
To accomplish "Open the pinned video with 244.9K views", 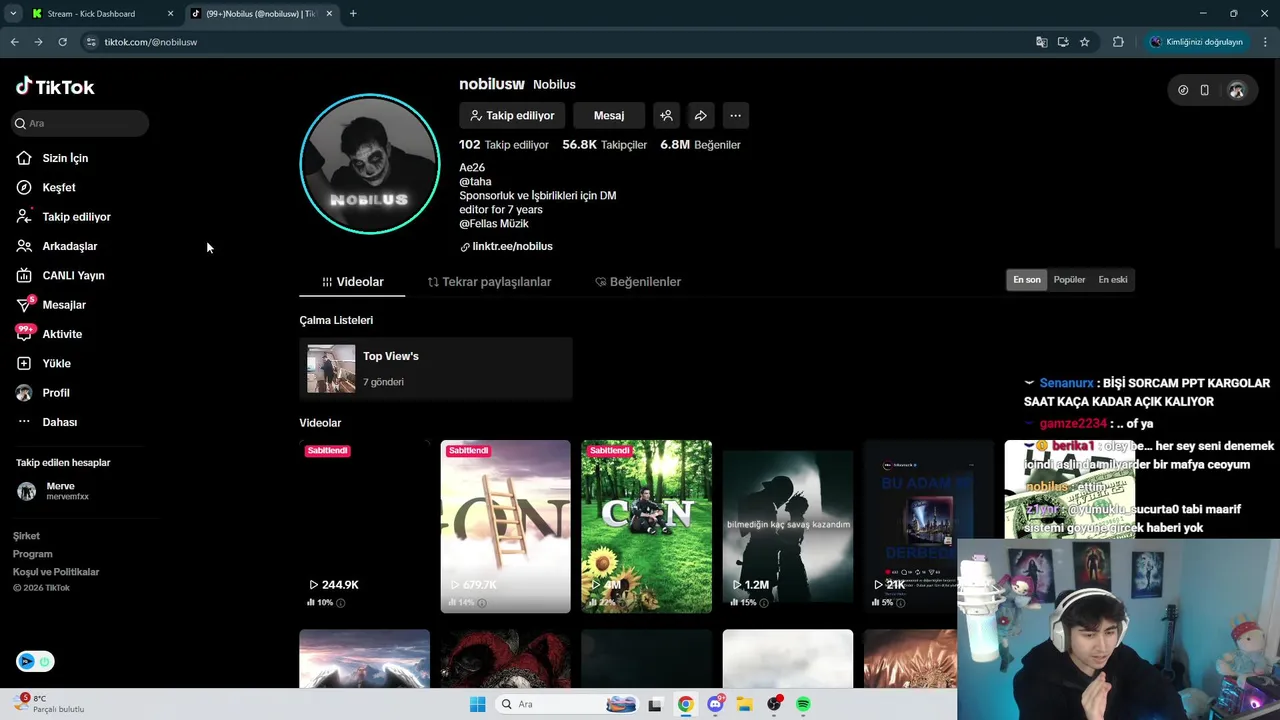I will click(364, 525).
